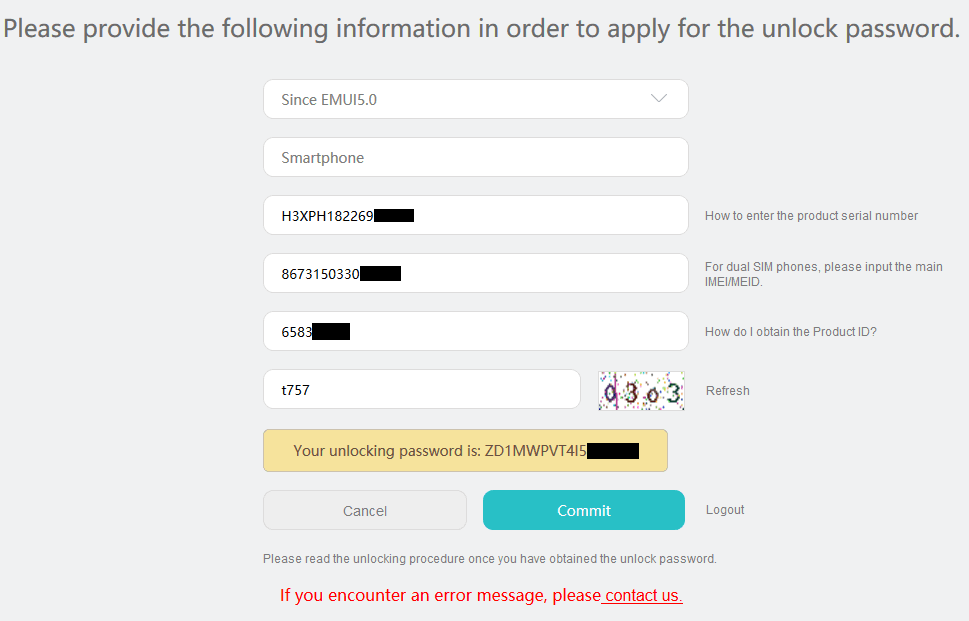969x621 pixels.
Task: Click the dual SIM IMEI/MEID hint text
Action: tap(824, 274)
